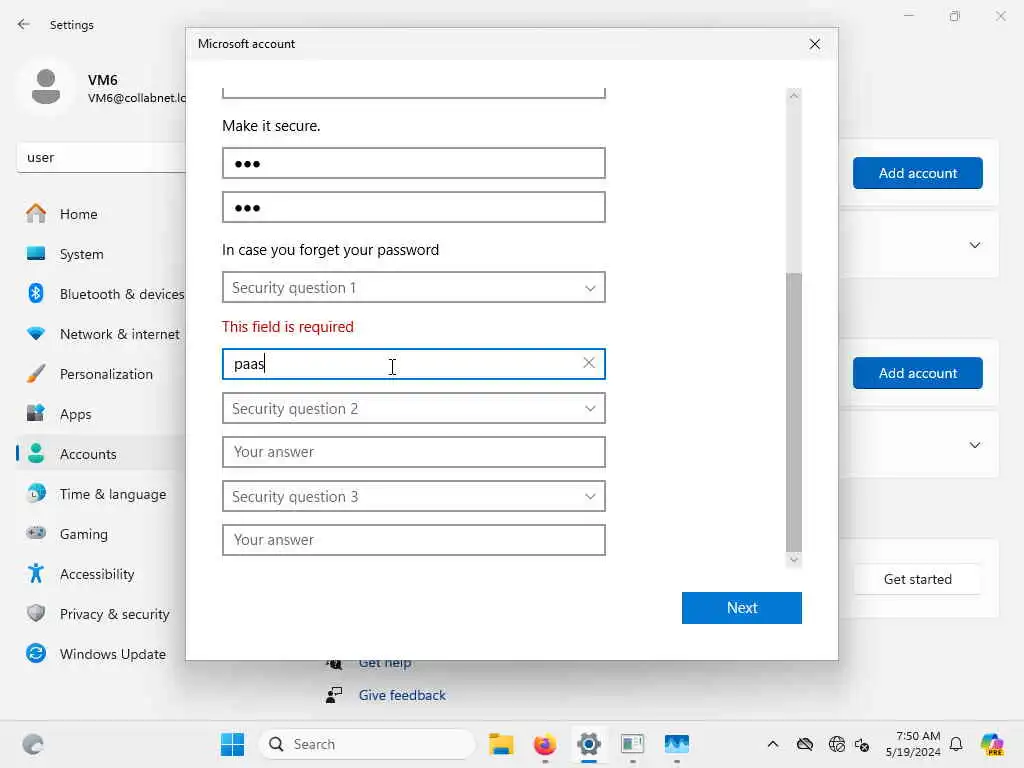
Task: Click the upper Add account button
Action: click(x=917, y=173)
